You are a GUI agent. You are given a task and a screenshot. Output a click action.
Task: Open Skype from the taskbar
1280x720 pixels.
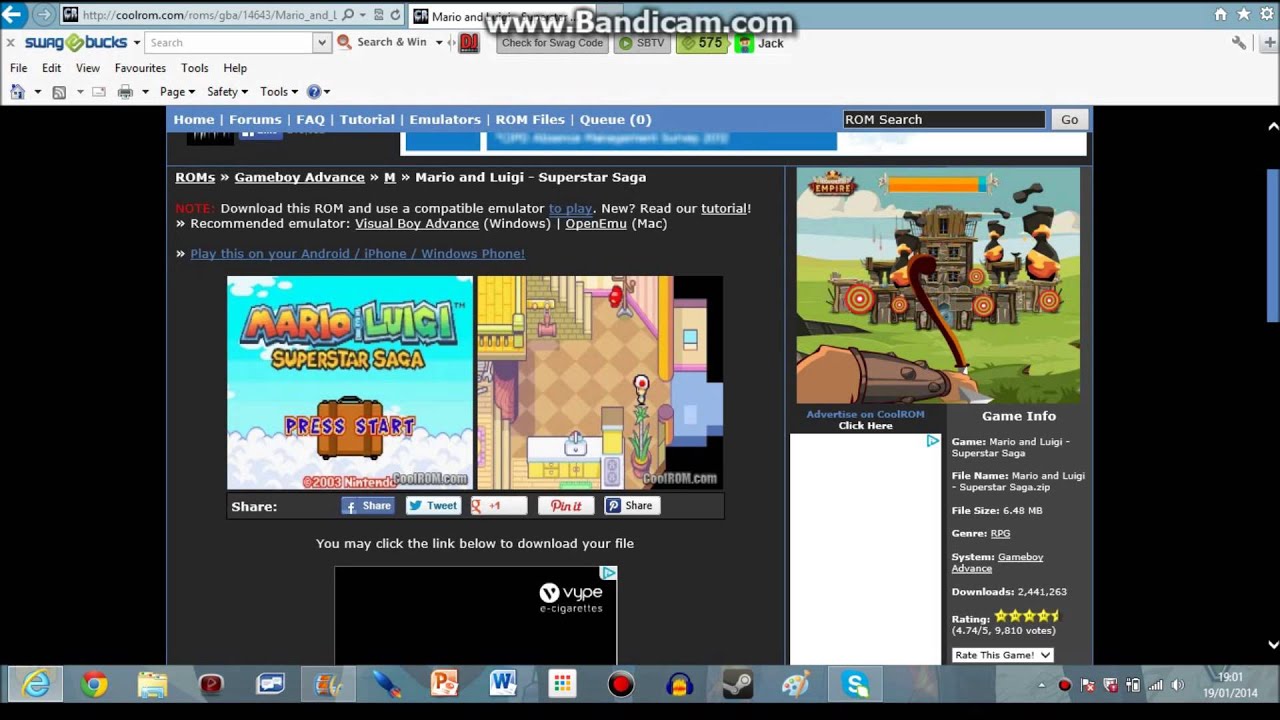856,685
